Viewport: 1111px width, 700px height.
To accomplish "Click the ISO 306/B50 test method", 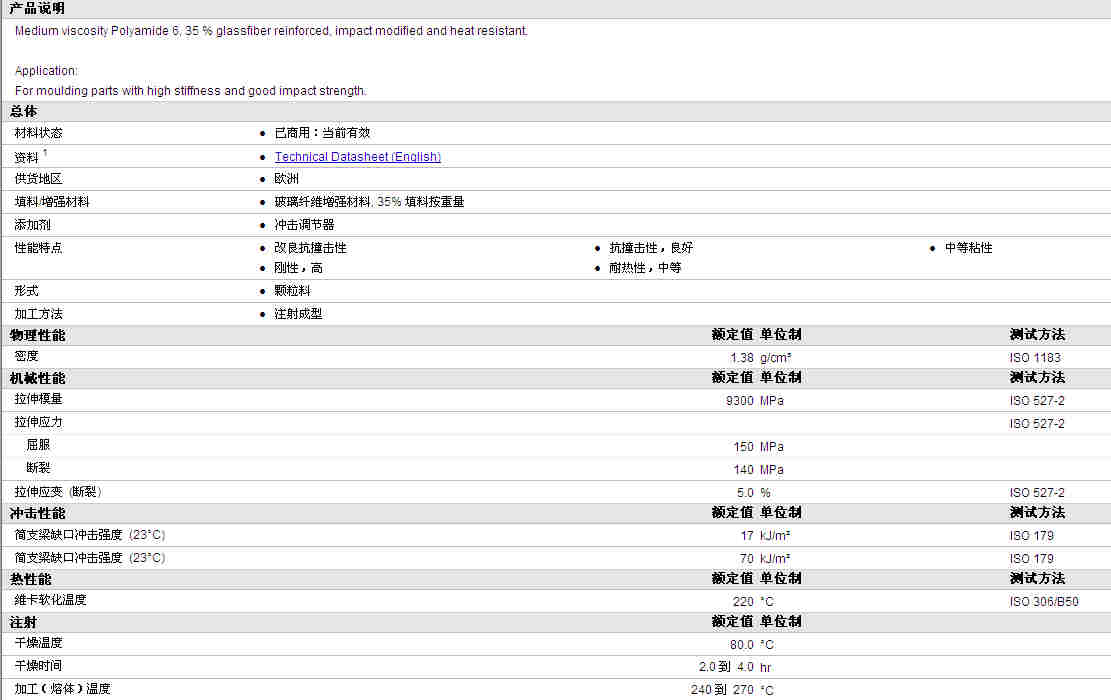I will coord(1044,602).
